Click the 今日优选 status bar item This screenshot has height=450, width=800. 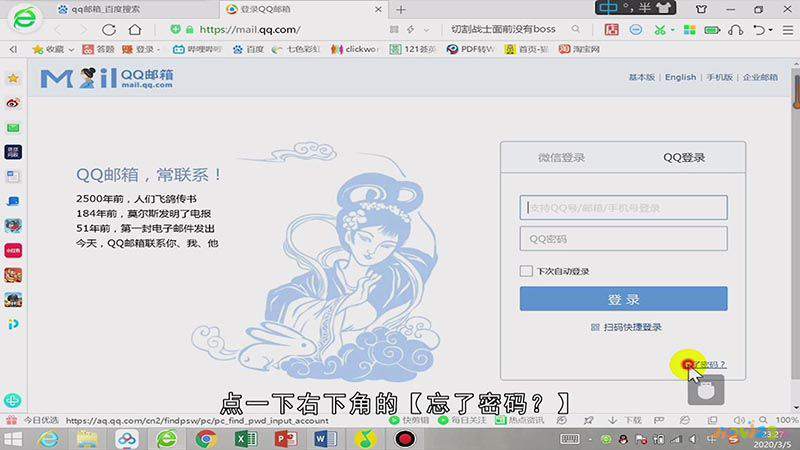pos(34,420)
